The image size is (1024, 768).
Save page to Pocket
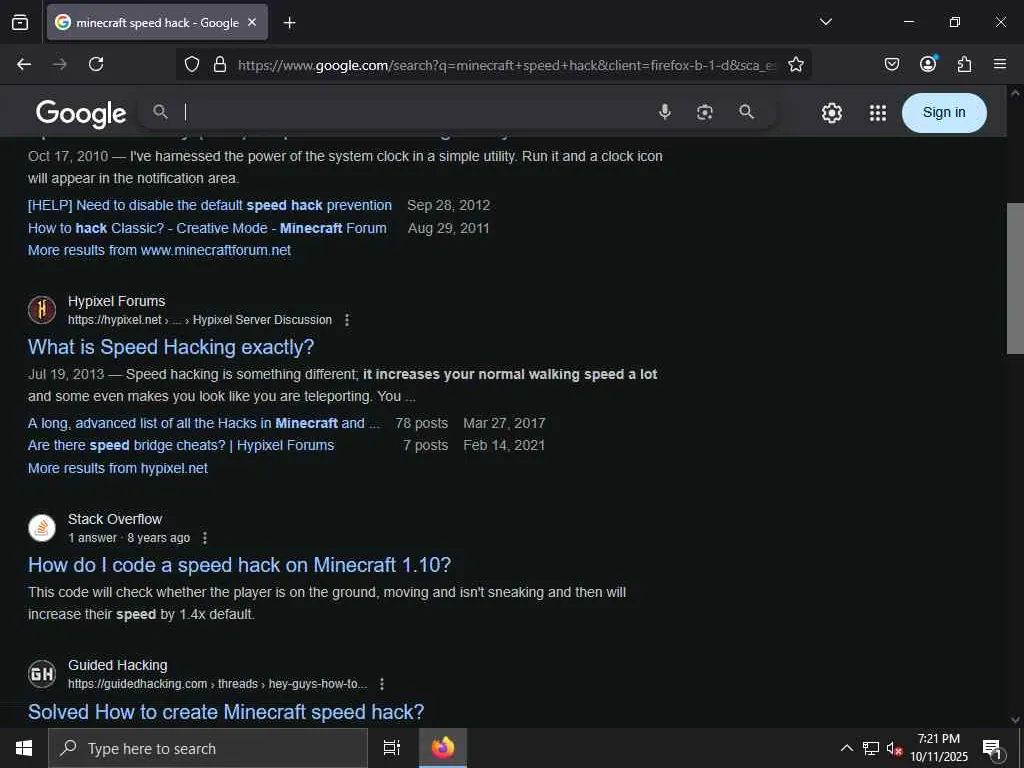coord(892,64)
